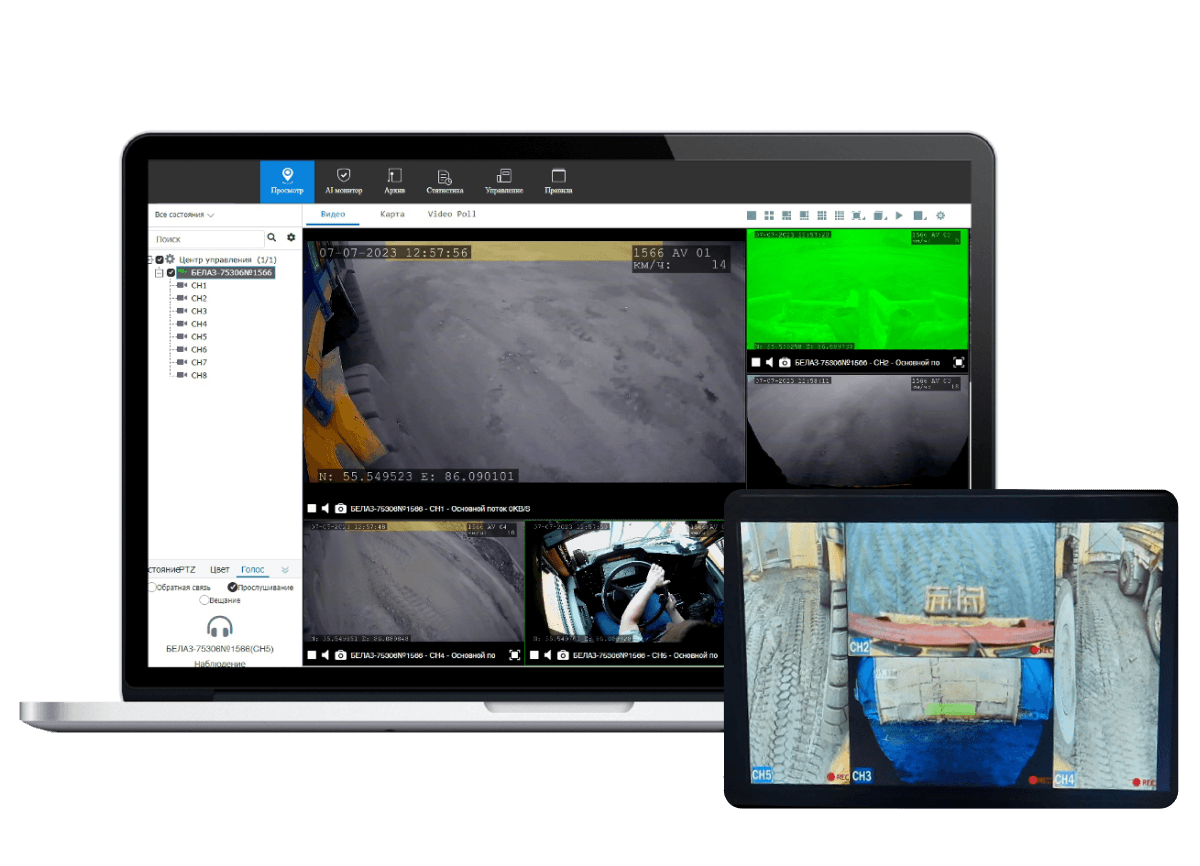Mute the CH4 video speaker icon
Image resolution: width=1200 pixels, height=866 pixels.
326,655
